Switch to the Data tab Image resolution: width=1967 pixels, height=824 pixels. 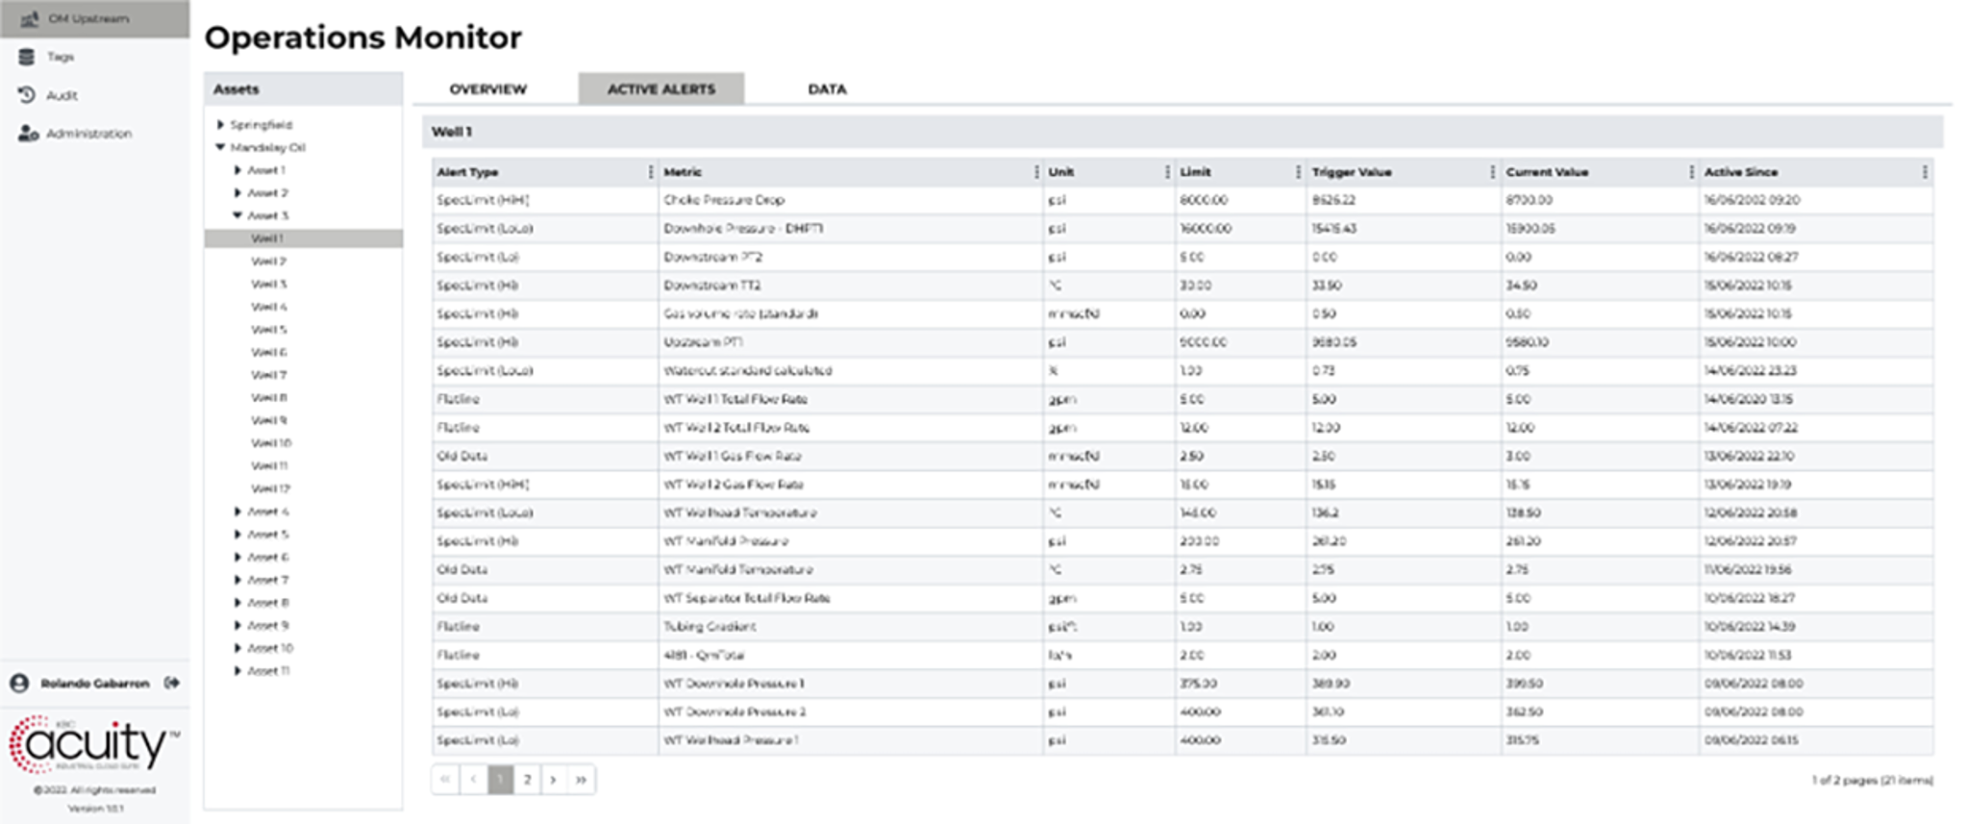pos(826,89)
